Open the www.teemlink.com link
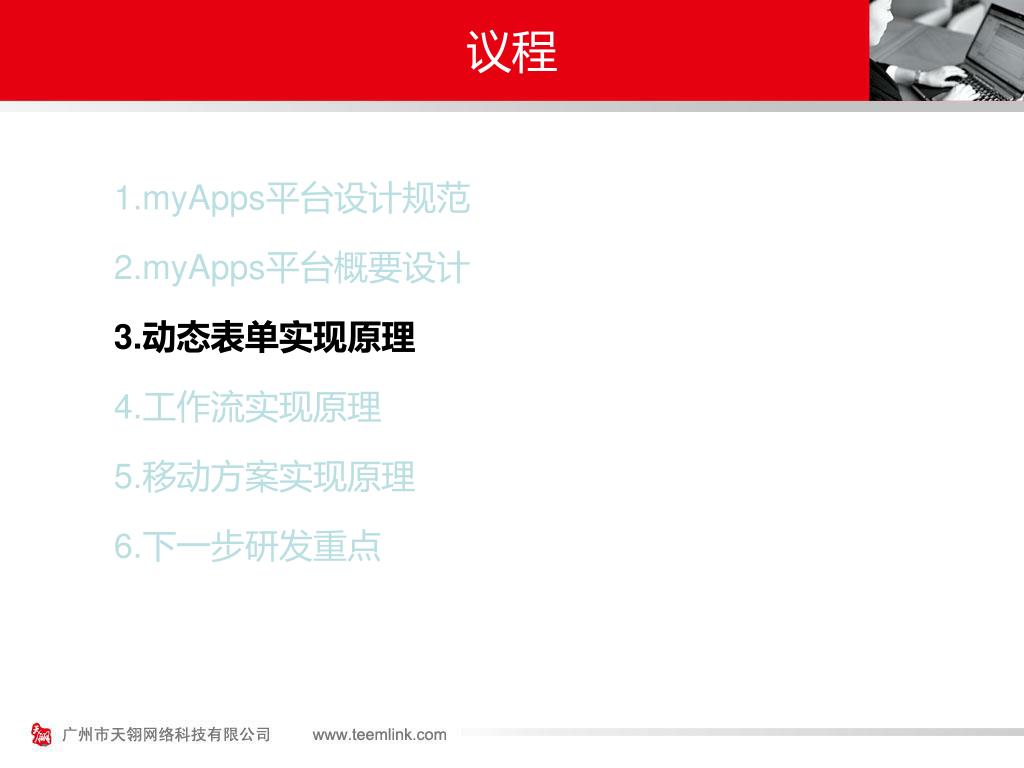Screen dimensions: 1024x768 tap(379, 735)
